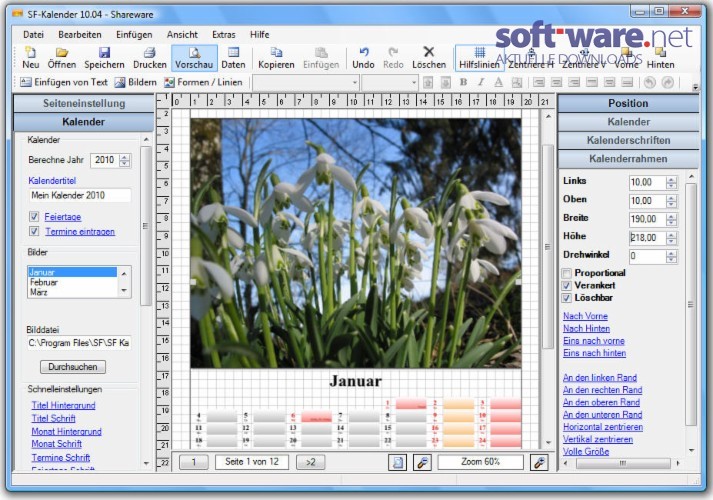This screenshot has width=713, height=500.
Task: Click the Bildern insert button
Action: coord(136,82)
